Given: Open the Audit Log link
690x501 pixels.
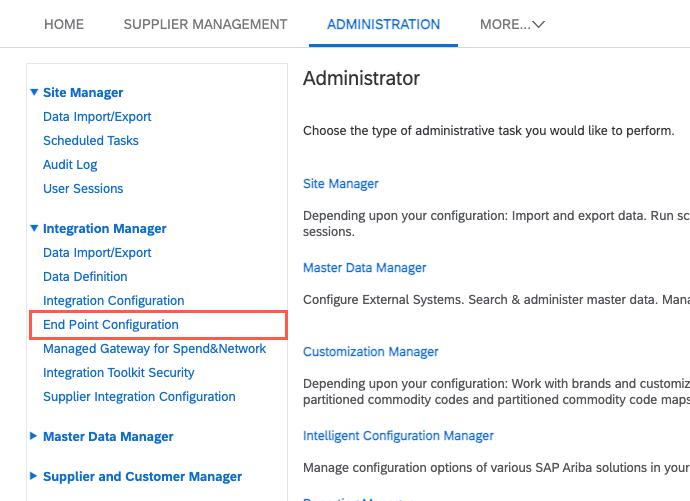Looking at the screenshot, I should click(70, 165).
